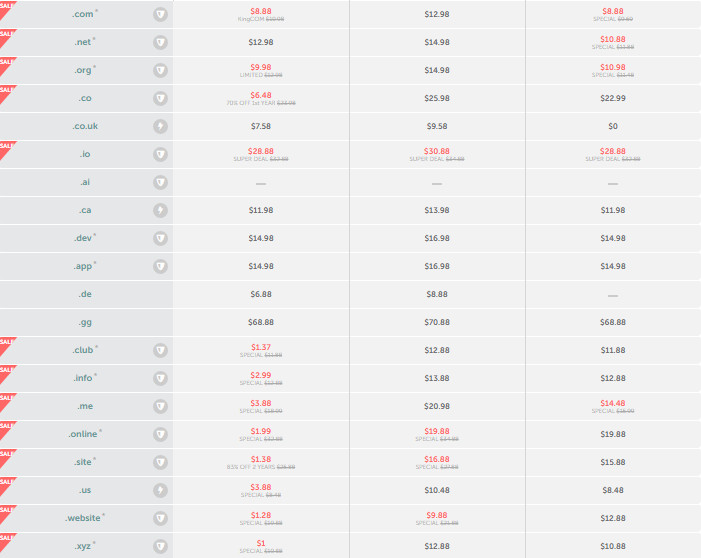Click the shield icon beside .website
Screen dimensions: 701x558
tap(160, 518)
